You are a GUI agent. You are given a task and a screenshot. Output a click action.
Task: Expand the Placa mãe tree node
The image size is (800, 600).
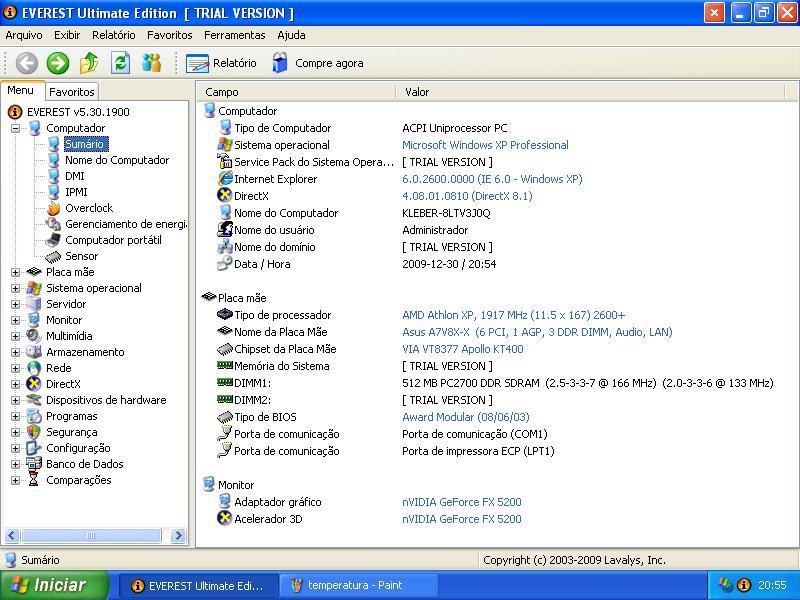pos(15,272)
